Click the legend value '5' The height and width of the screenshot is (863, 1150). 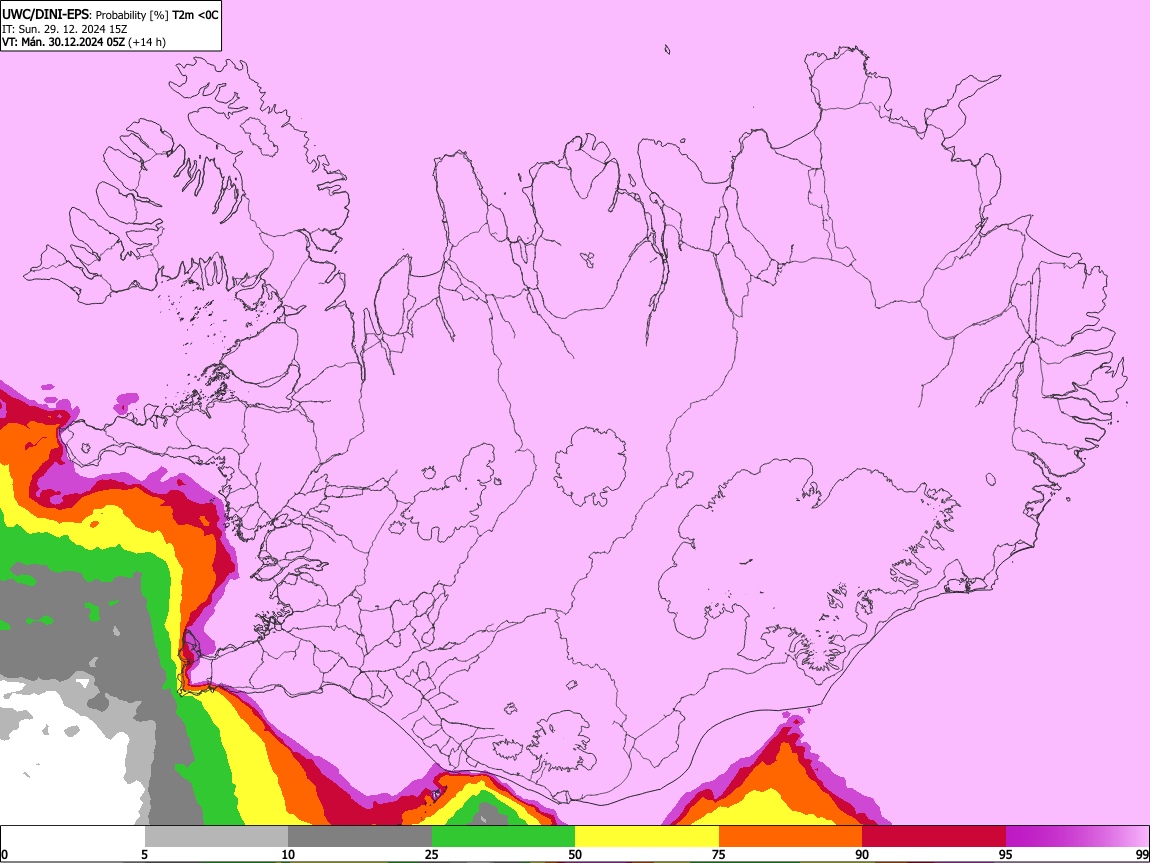pyautogui.click(x=144, y=854)
